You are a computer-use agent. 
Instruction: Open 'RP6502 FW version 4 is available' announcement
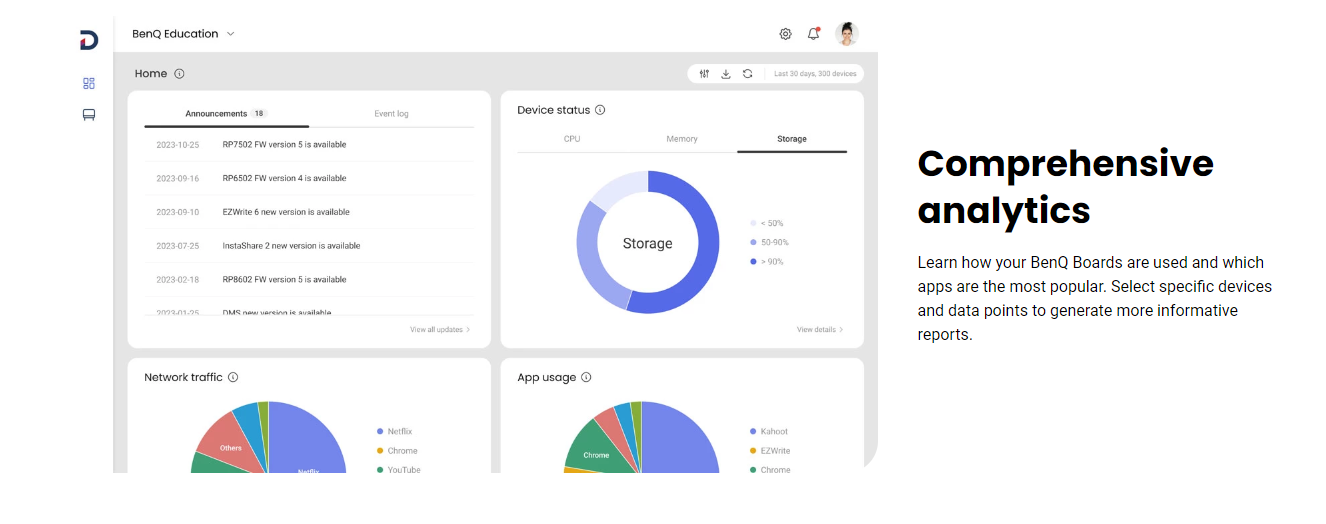click(x=284, y=178)
